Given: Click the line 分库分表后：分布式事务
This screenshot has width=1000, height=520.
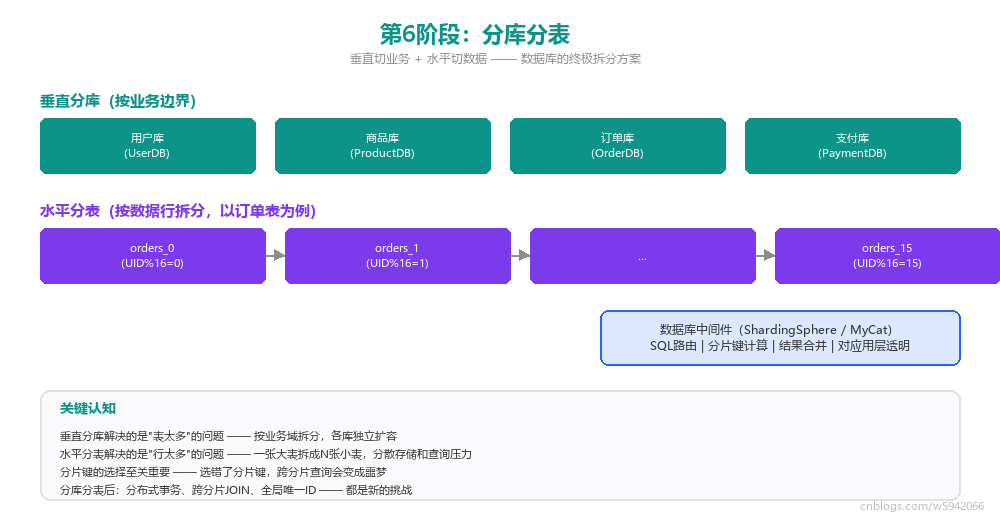Looking at the screenshot, I should (236, 490).
